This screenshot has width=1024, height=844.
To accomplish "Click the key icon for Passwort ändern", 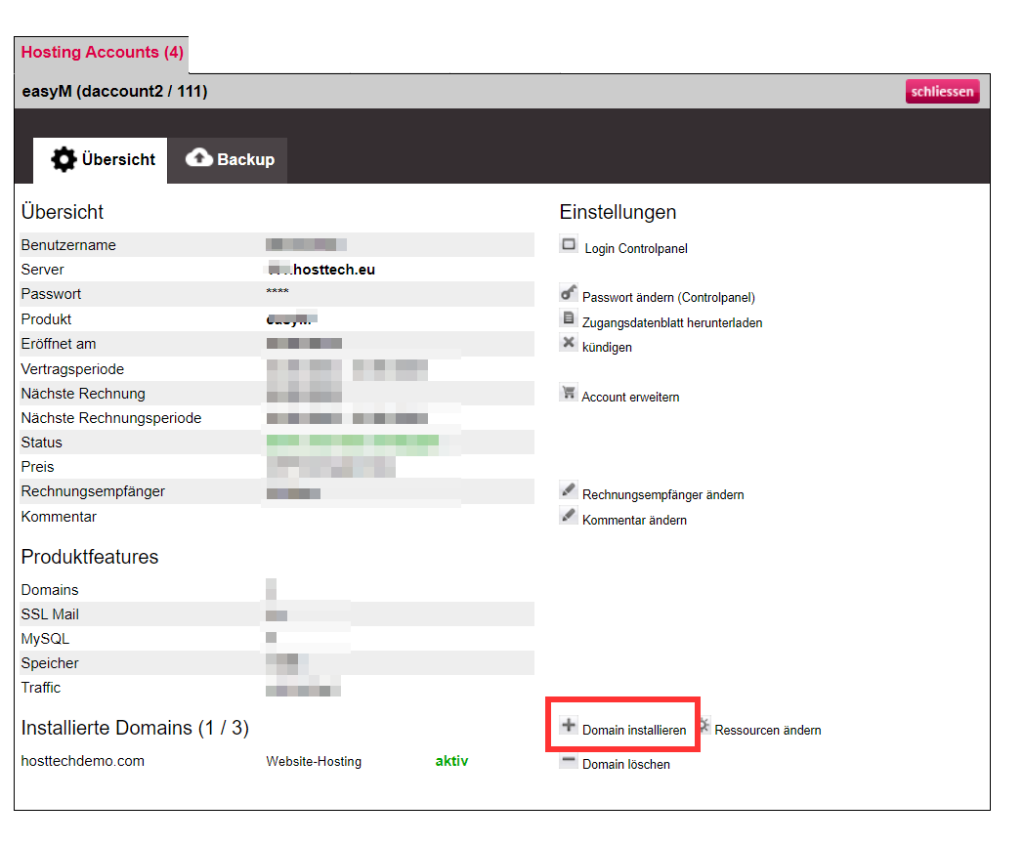I will click(568, 294).
